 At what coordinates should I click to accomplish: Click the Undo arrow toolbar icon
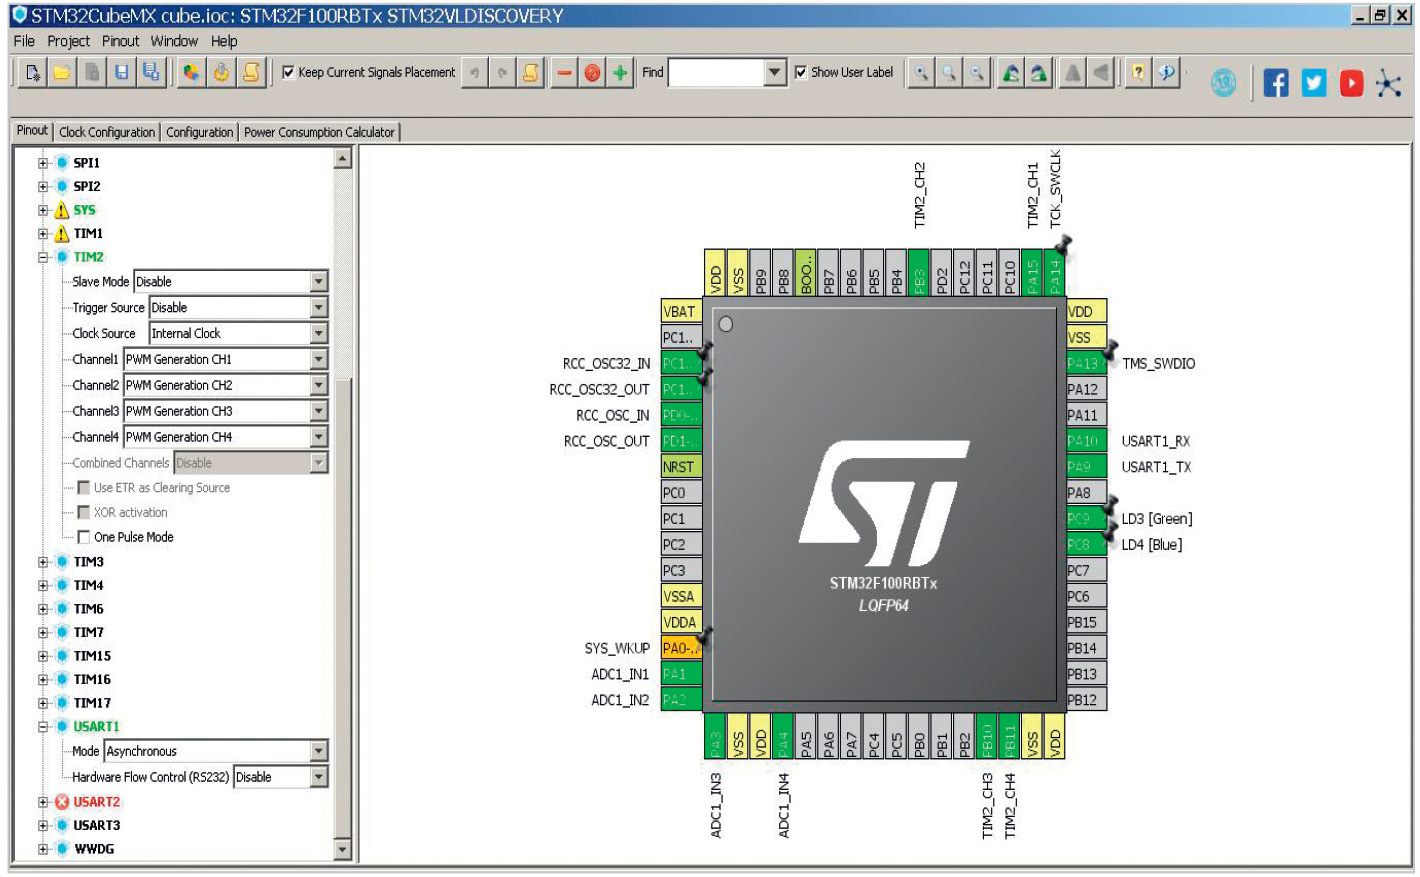(x=475, y=73)
